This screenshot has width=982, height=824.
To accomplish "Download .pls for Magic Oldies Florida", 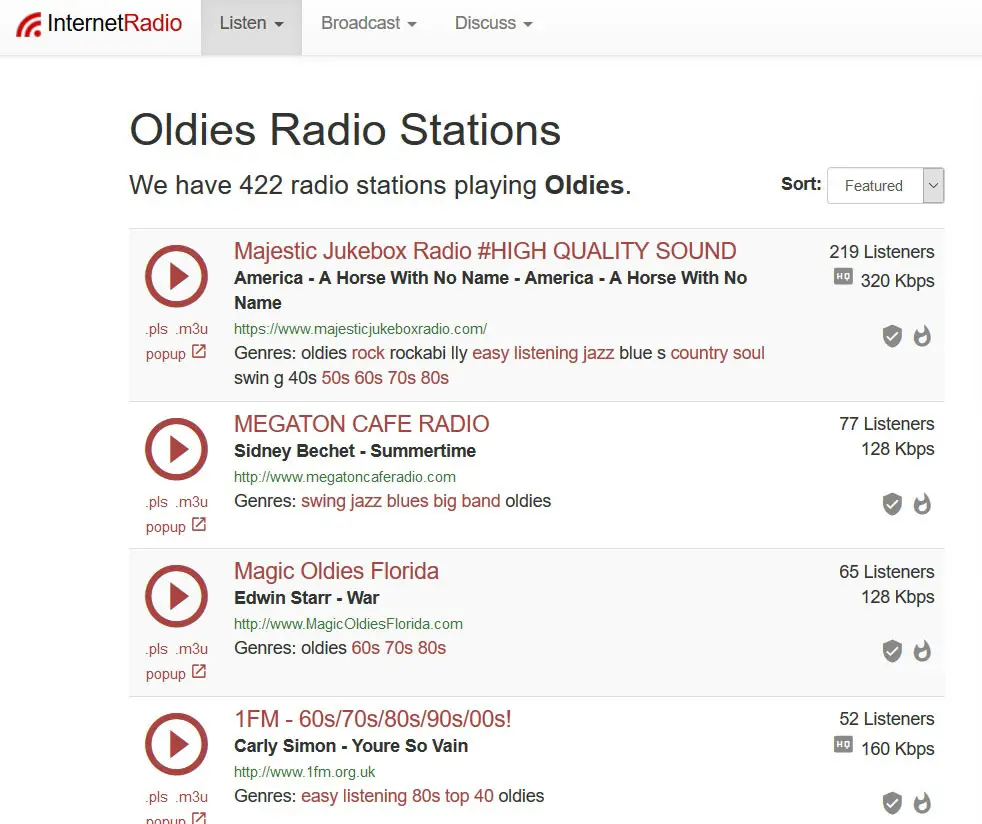I will [157, 649].
